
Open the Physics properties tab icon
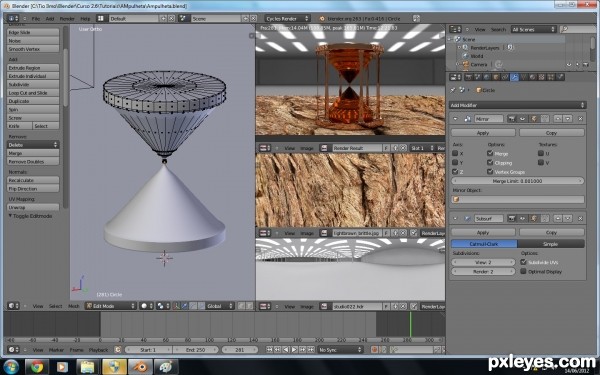pos(560,77)
